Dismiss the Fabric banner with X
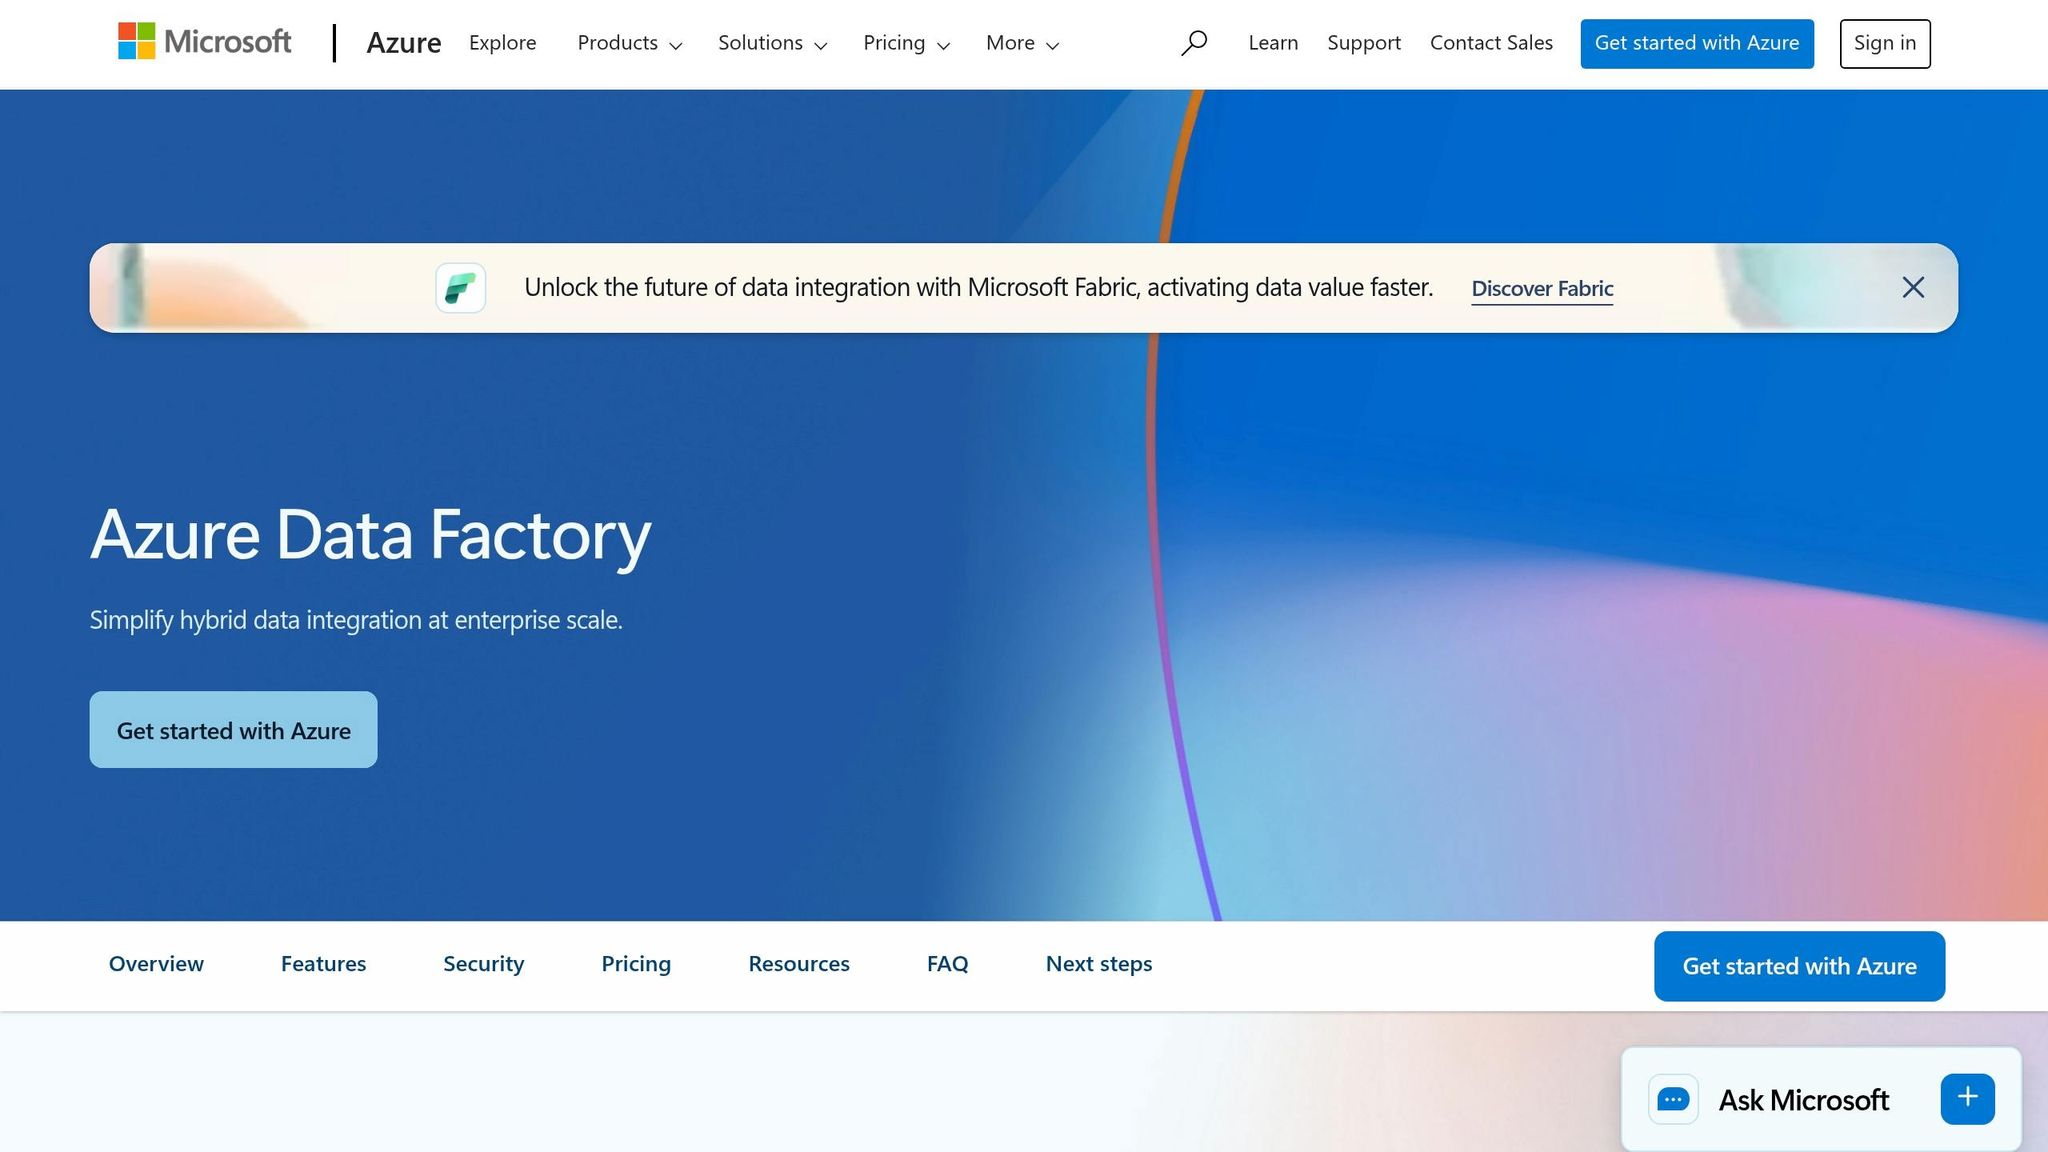 pos(1913,288)
